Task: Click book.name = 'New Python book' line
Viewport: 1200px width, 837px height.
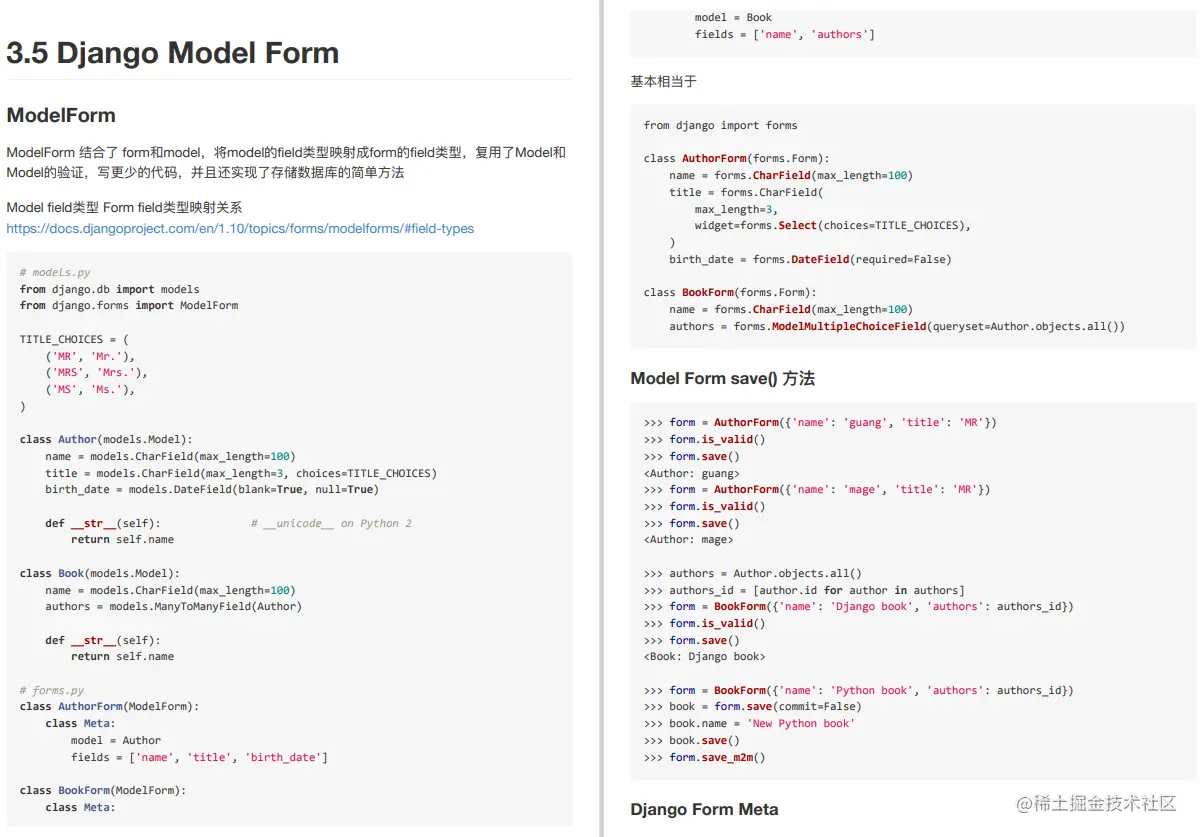Action: point(750,723)
